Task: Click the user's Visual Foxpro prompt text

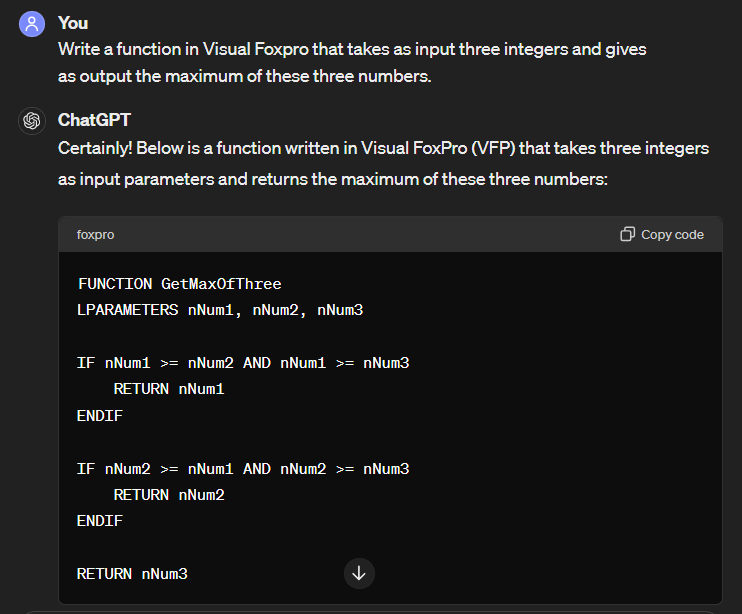Action: (x=352, y=63)
